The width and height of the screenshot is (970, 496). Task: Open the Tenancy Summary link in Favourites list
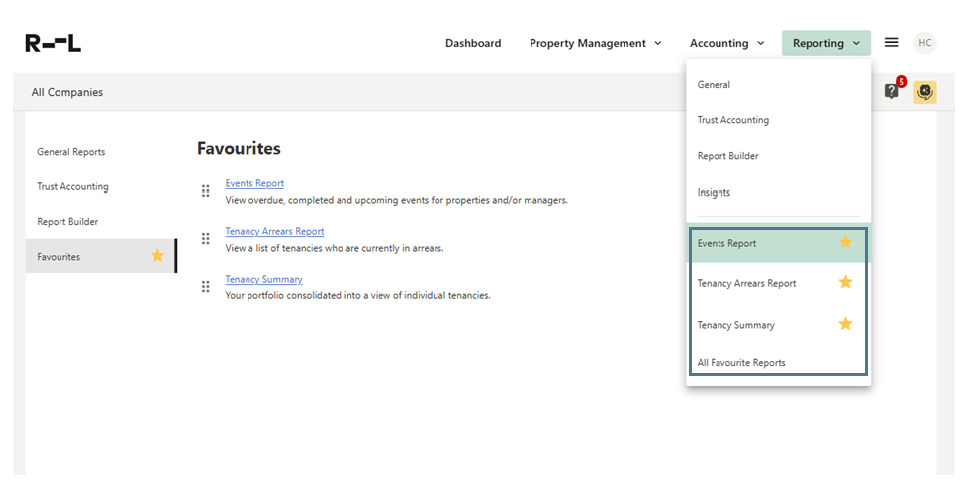264,279
